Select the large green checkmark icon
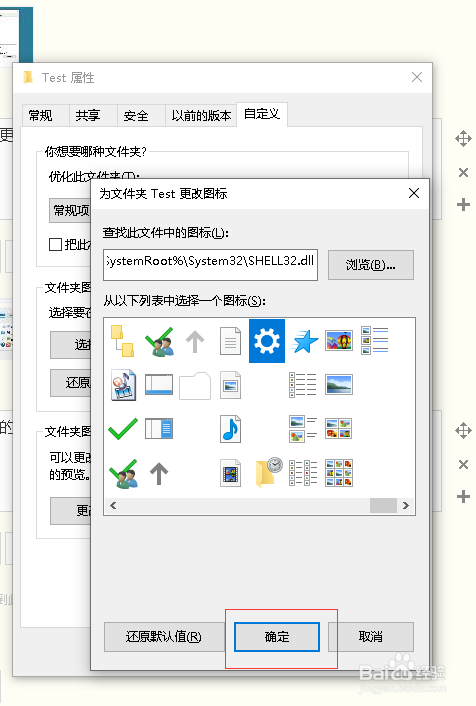The width and height of the screenshot is (476, 706). tap(123, 429)
